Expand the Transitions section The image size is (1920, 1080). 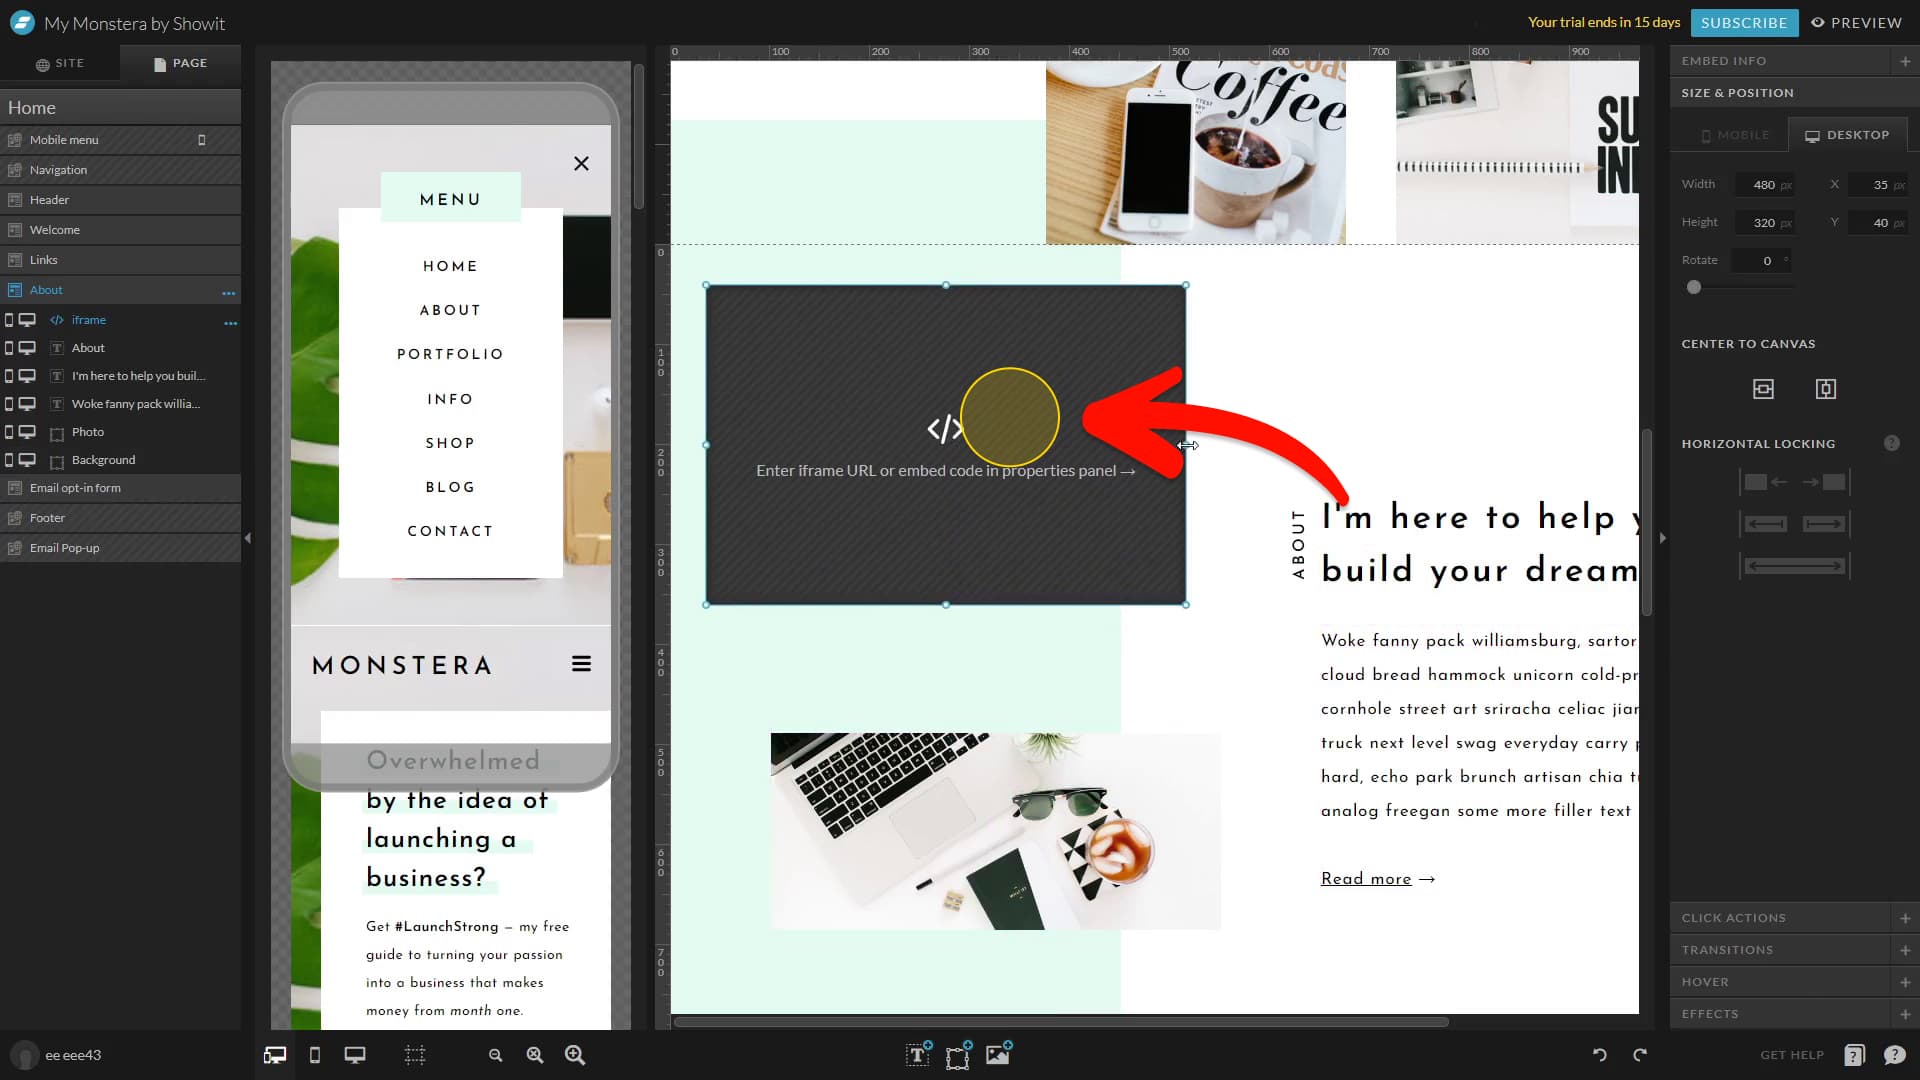[1905, 950]
